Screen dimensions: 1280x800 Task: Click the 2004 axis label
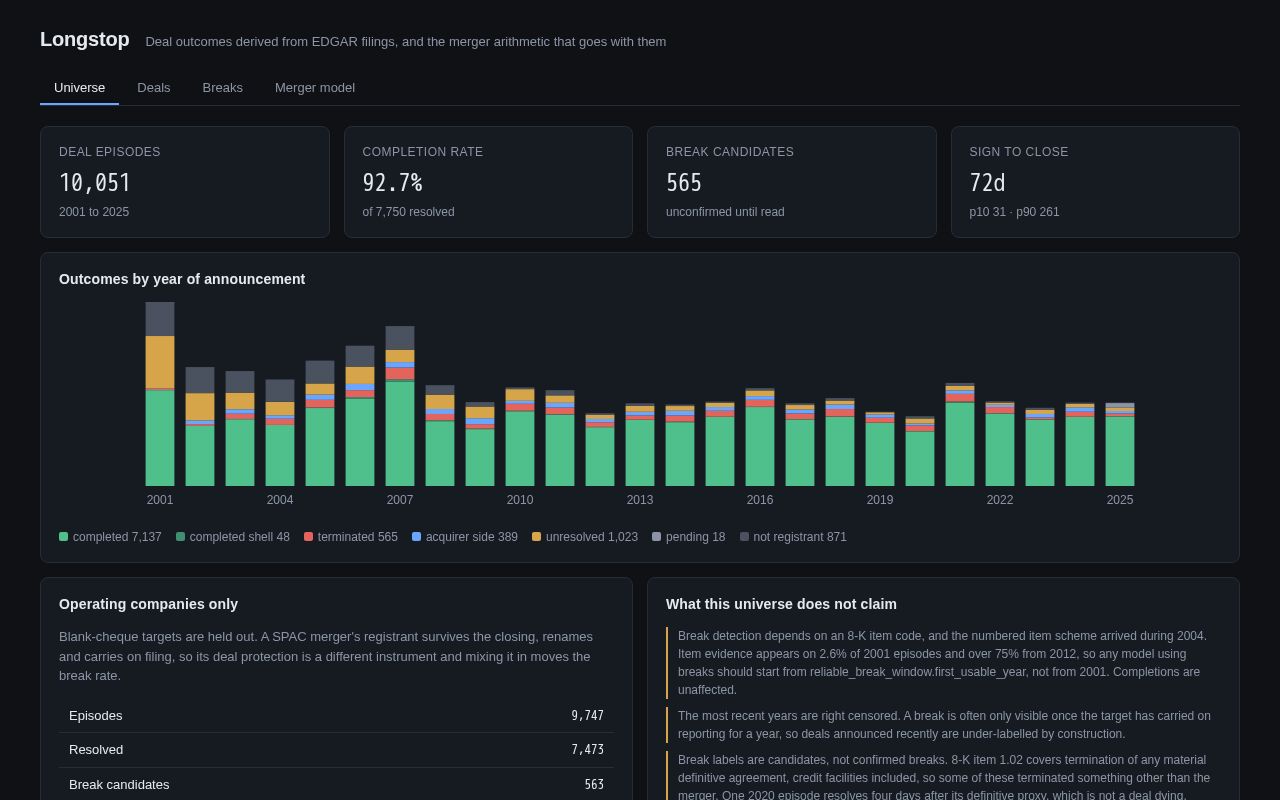pos(280,500)
